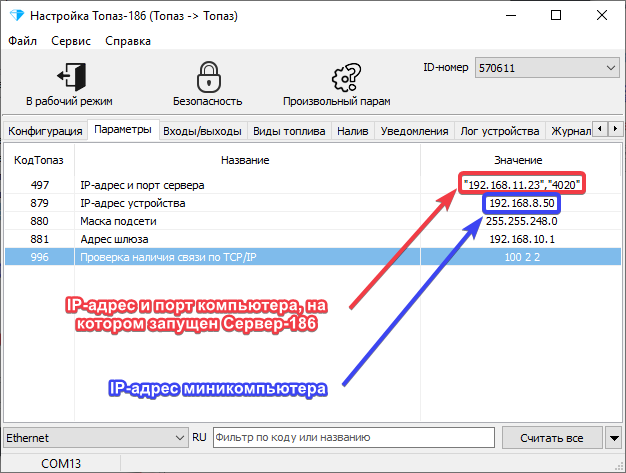Click the value '100 2 2'
The width and height of the screenshot is (626, 473).
tap(522, 257)
